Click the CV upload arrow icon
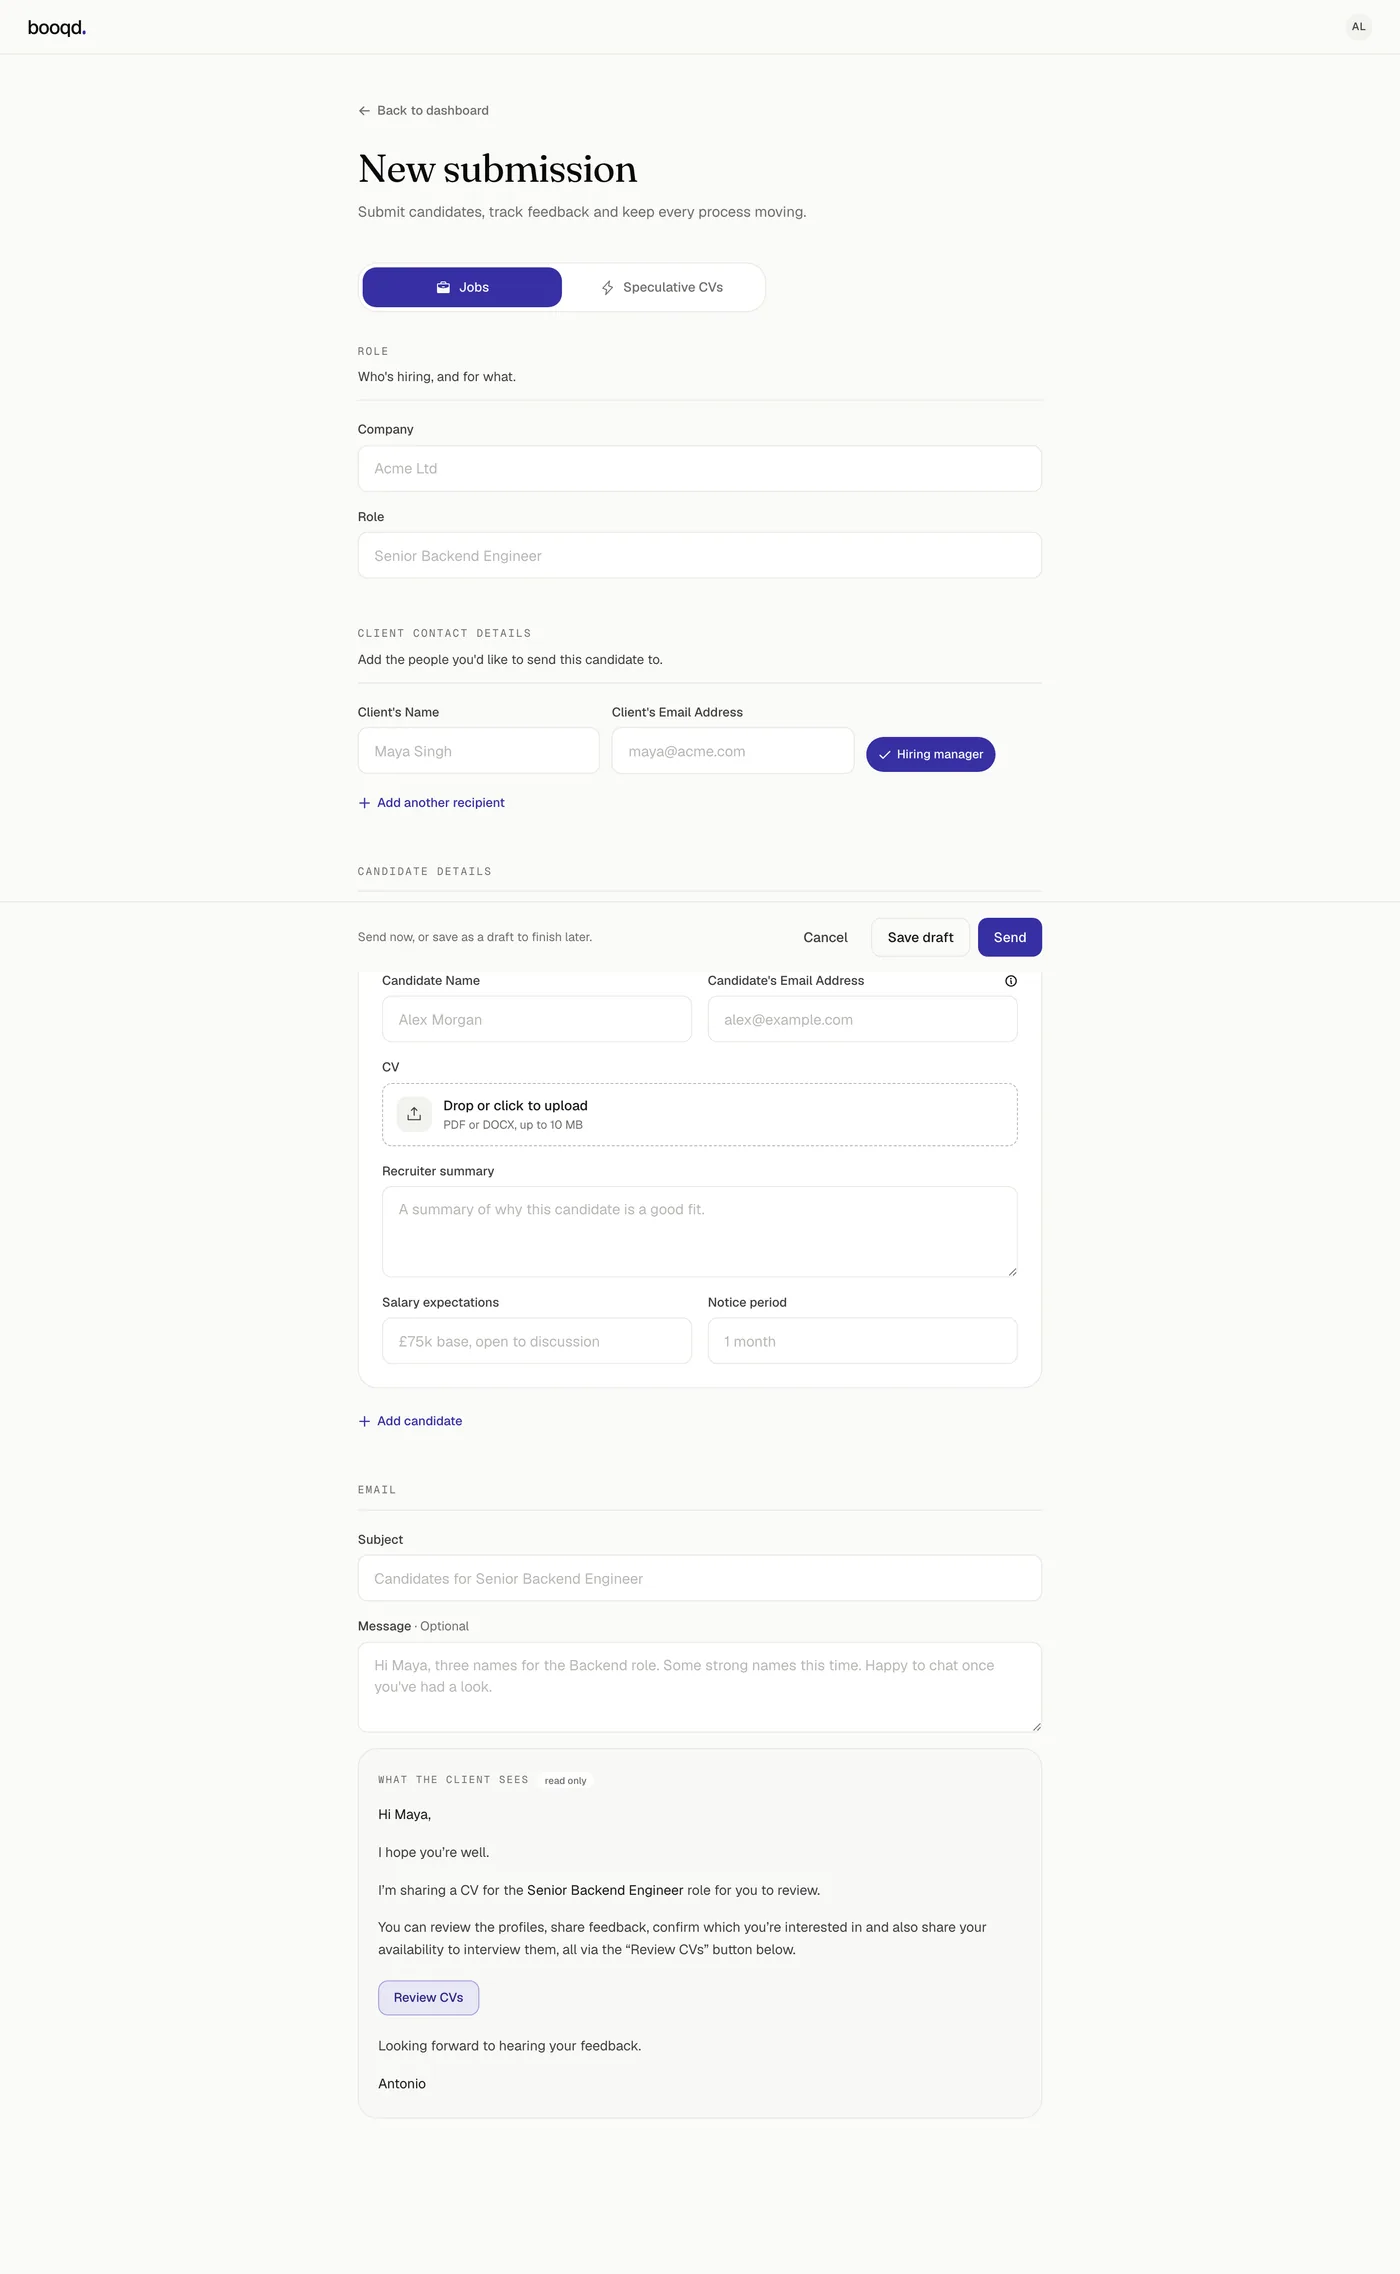The height and width of the screenshot is (2274, 1400). click(414, 1114)
